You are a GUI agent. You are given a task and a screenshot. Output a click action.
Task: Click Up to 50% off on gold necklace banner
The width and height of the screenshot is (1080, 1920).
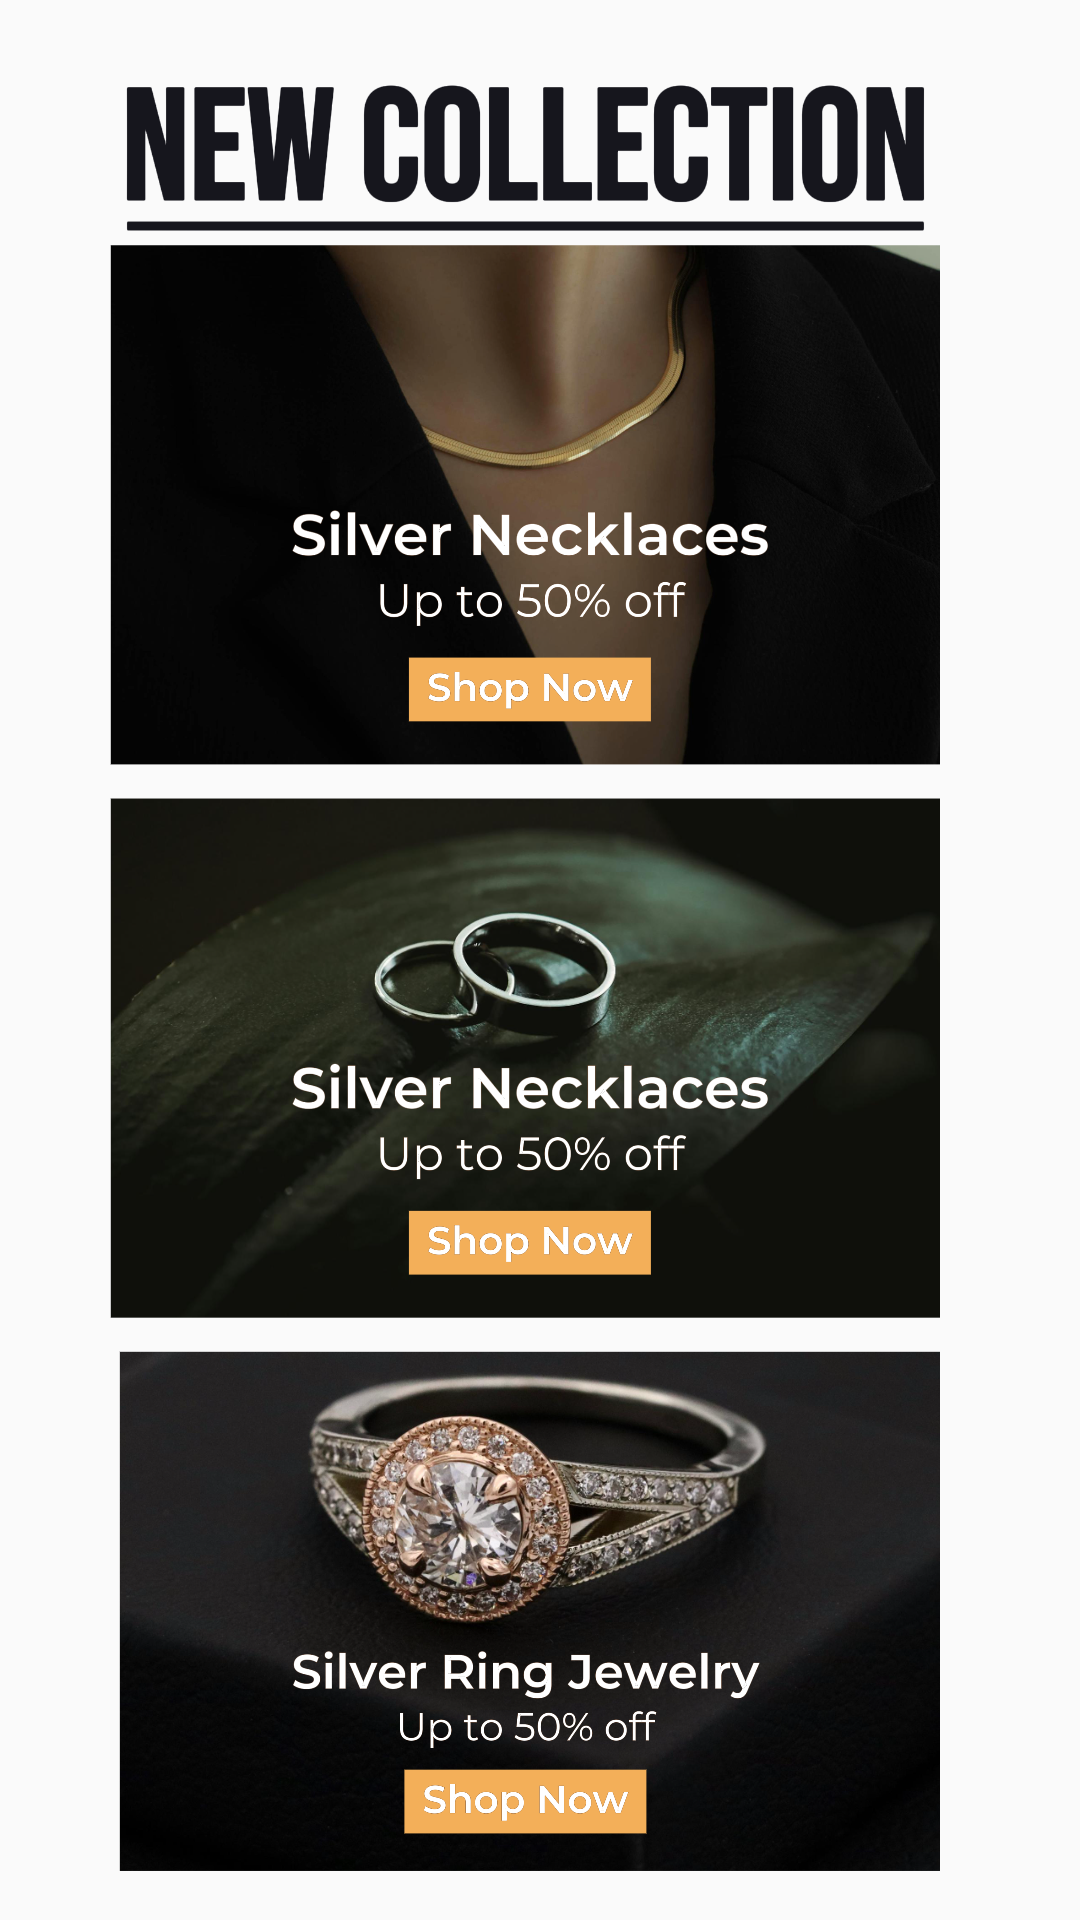point(531,602)
